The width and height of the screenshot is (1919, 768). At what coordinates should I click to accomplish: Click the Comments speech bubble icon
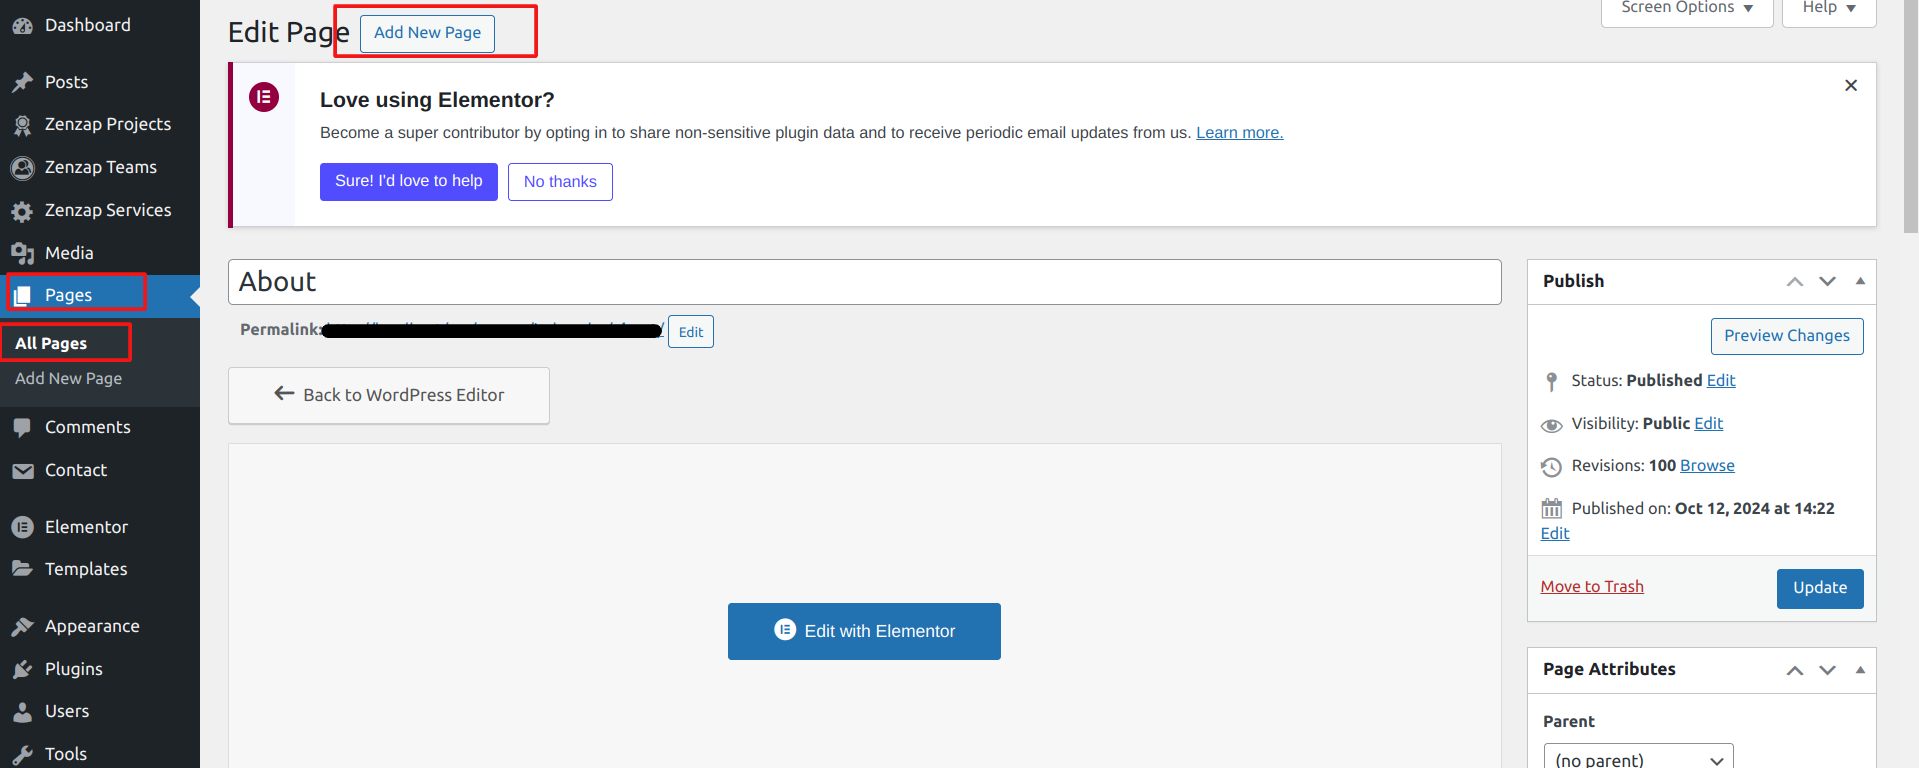(x=22, y=428)
